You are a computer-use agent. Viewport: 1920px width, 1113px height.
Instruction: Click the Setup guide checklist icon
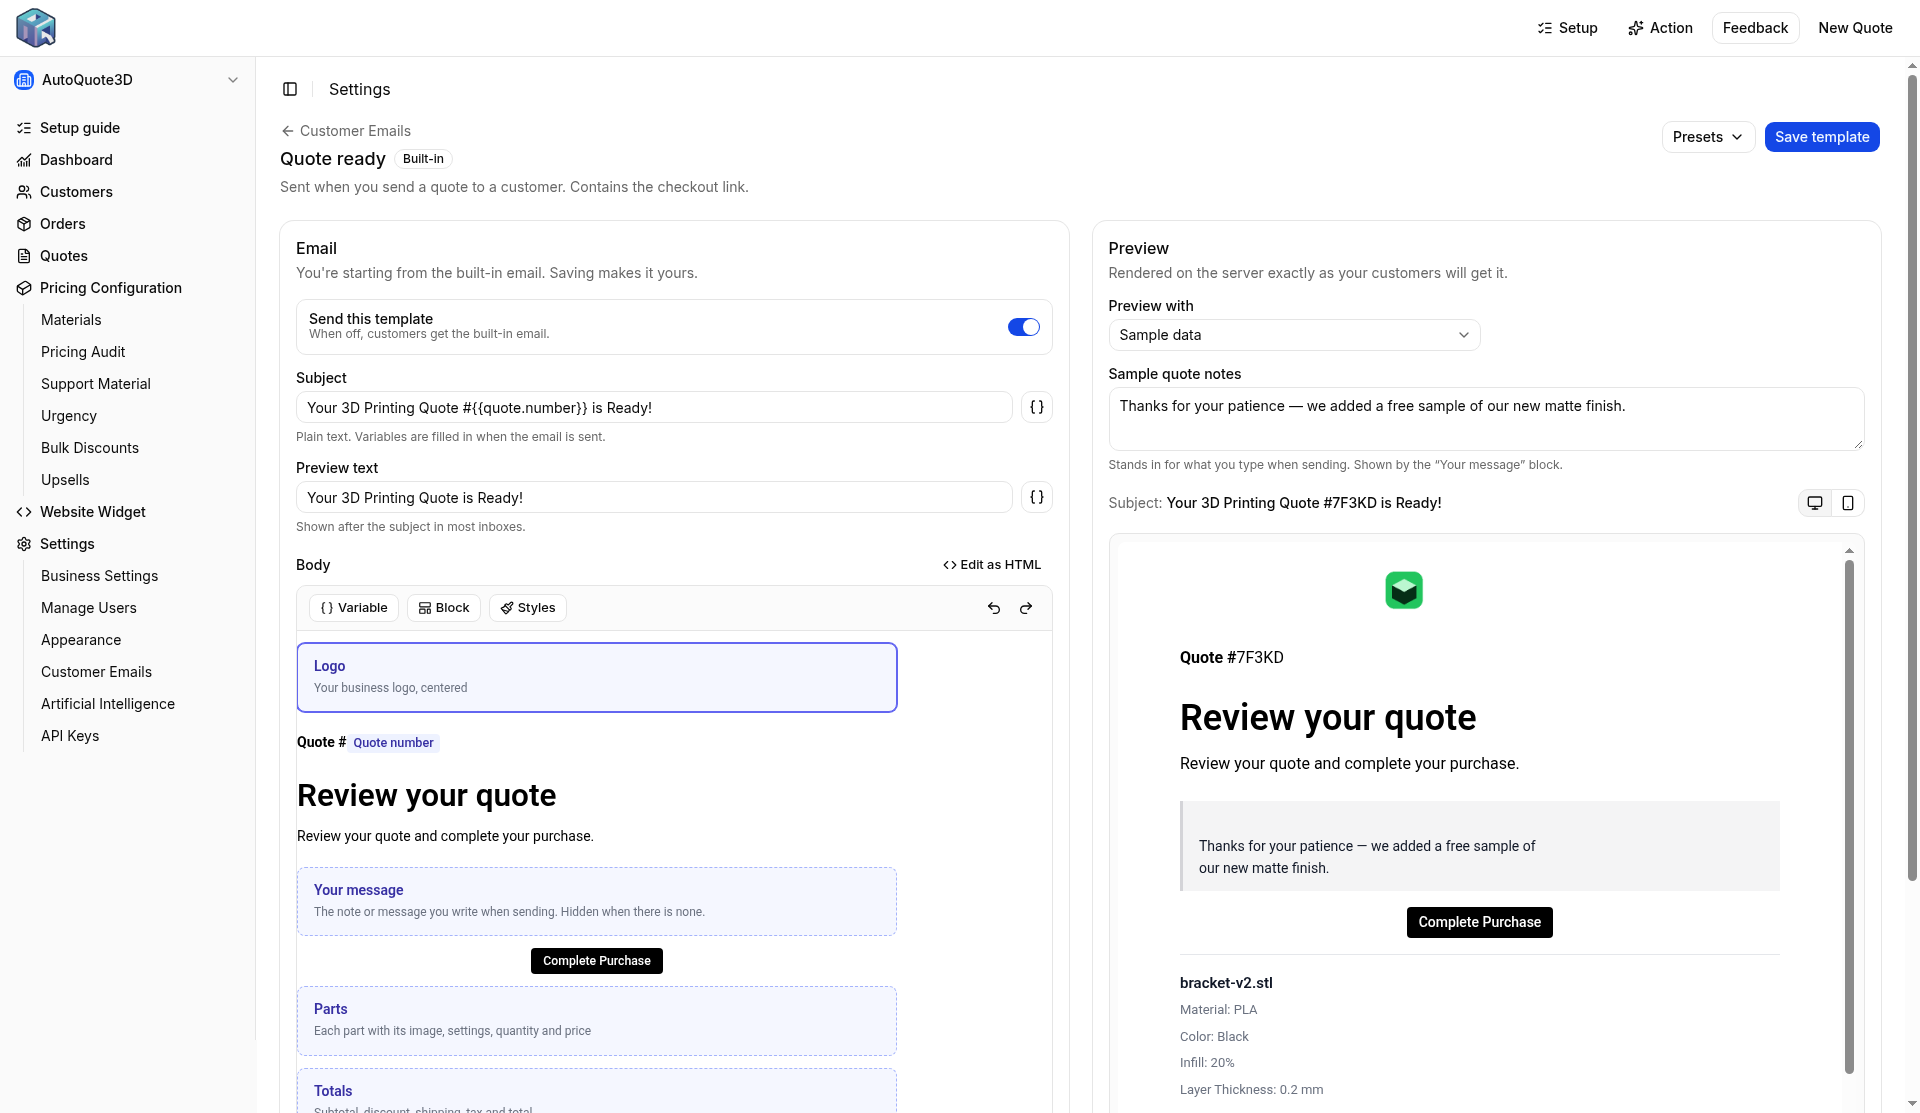(x=24, y=128)
